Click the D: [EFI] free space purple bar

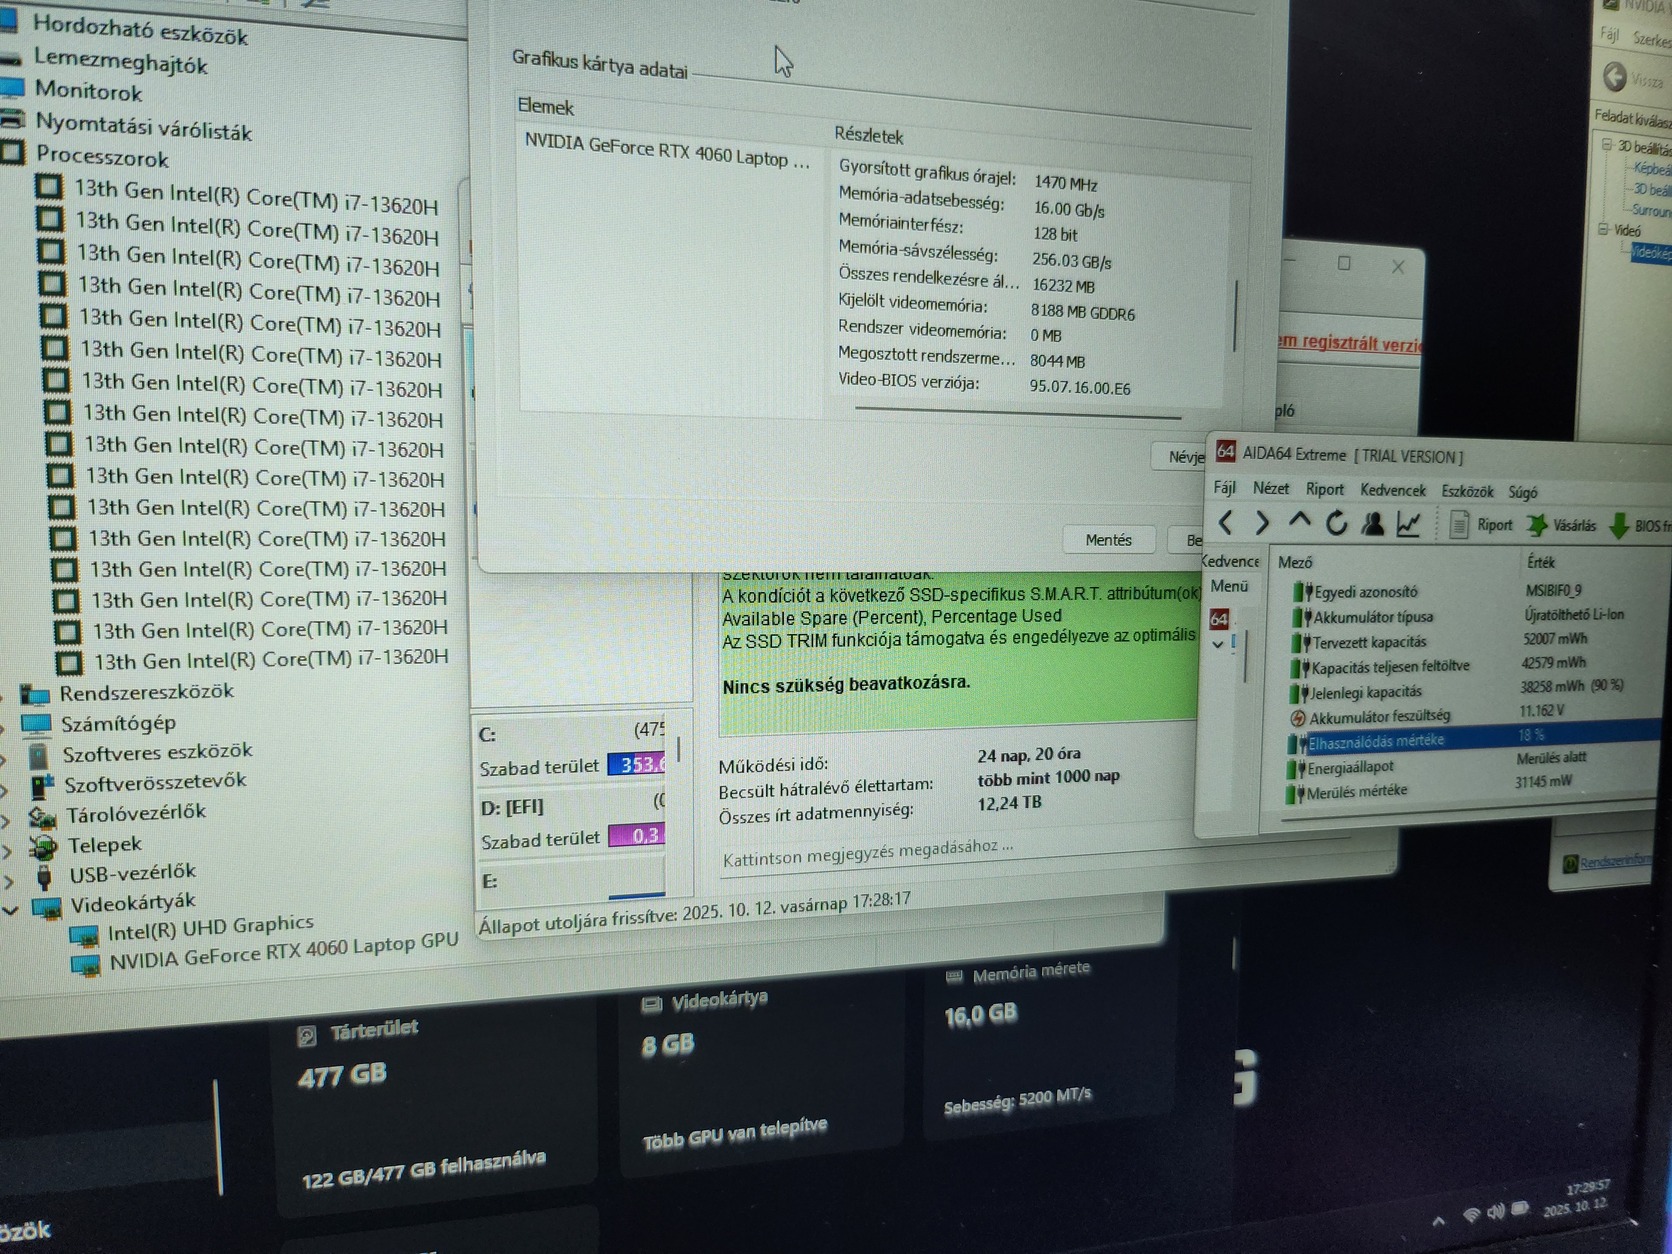pos(636,834)
